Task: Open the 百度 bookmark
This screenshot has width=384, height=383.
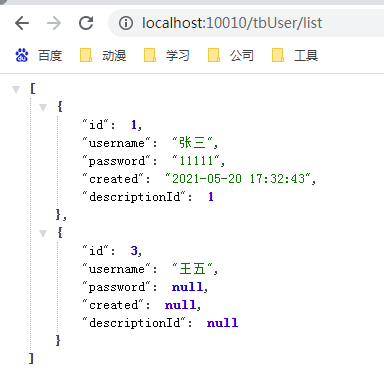Action: 39,55
